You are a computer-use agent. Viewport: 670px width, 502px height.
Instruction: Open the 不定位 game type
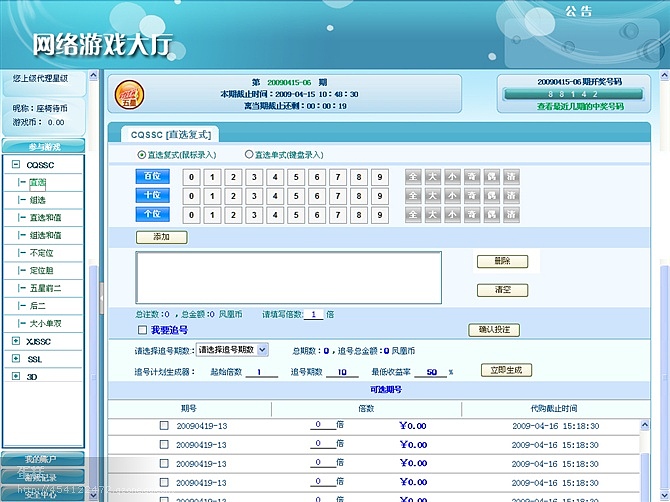(x=41, y=253)
